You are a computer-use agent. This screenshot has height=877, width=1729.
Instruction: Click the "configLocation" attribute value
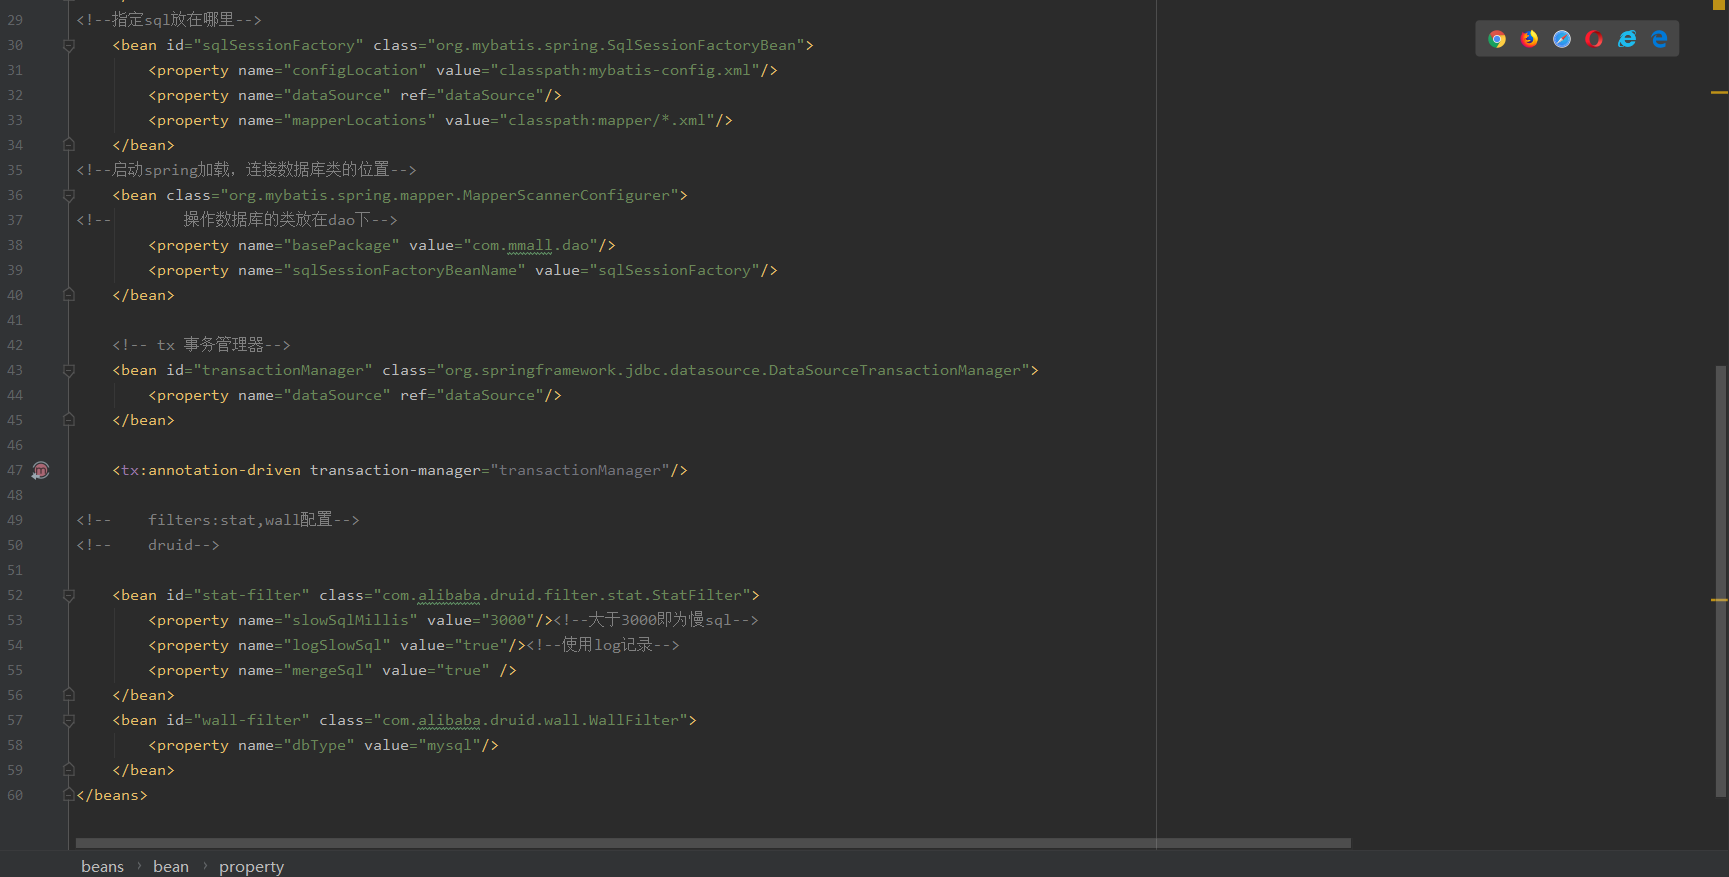point(355,70)
